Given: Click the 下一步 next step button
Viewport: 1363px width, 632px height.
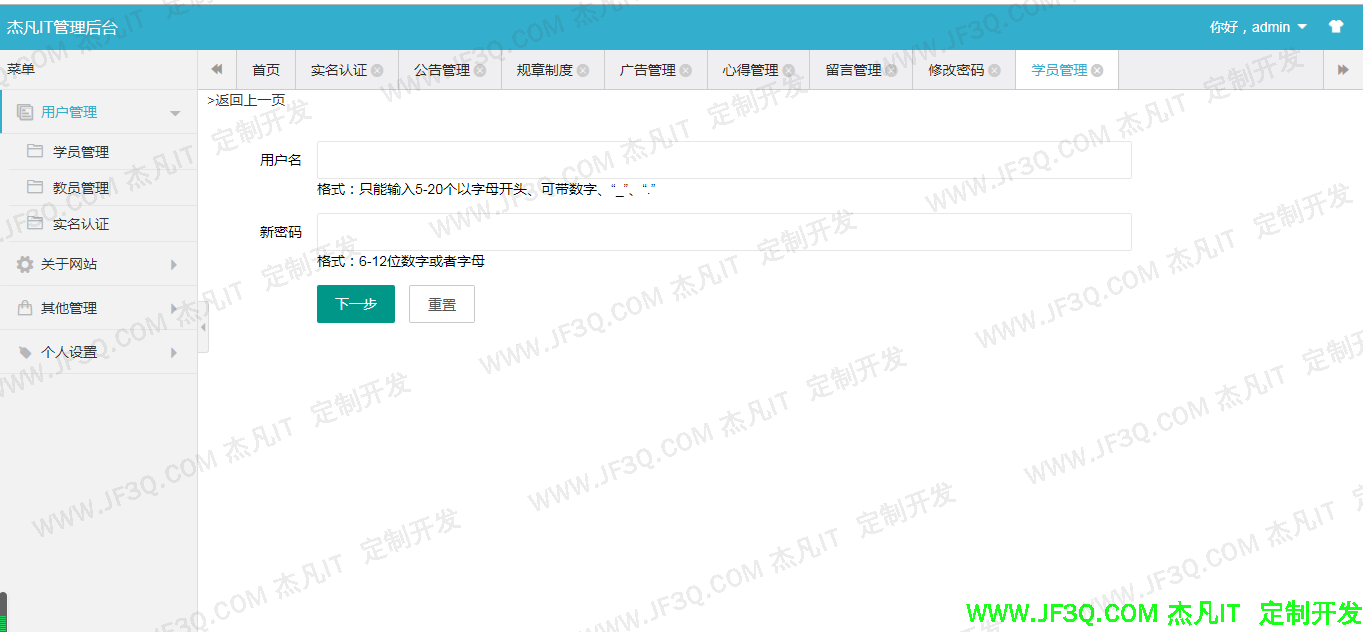Looking at the screenshot, I should point(355,304).
